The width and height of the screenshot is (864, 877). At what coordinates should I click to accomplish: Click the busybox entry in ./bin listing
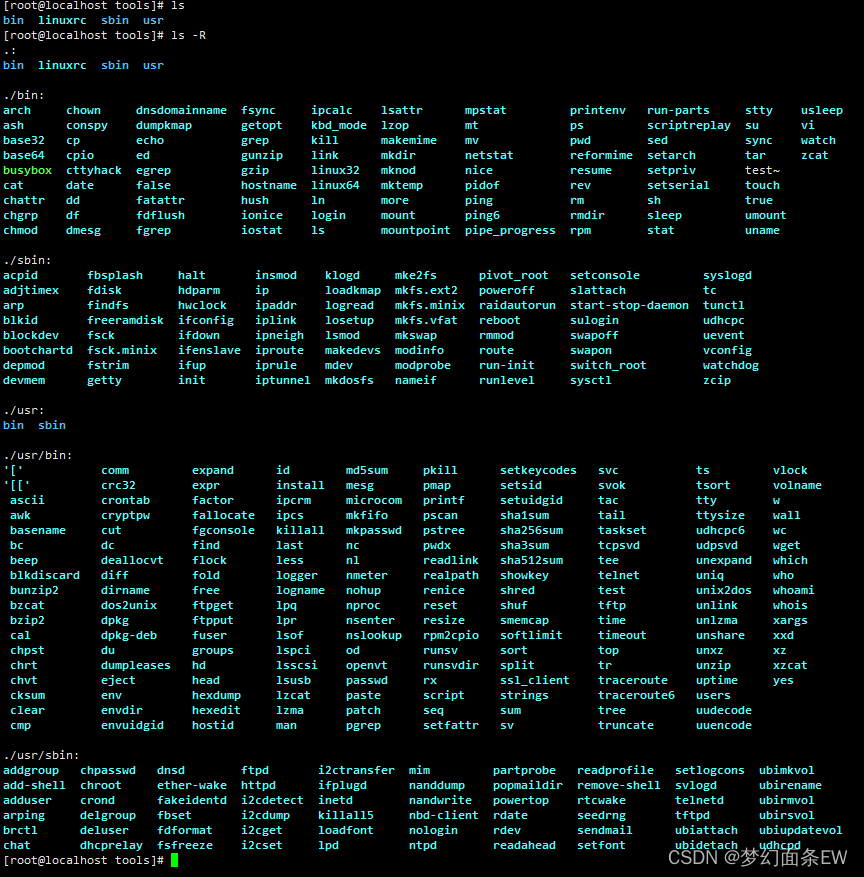[x=27, y=169]
